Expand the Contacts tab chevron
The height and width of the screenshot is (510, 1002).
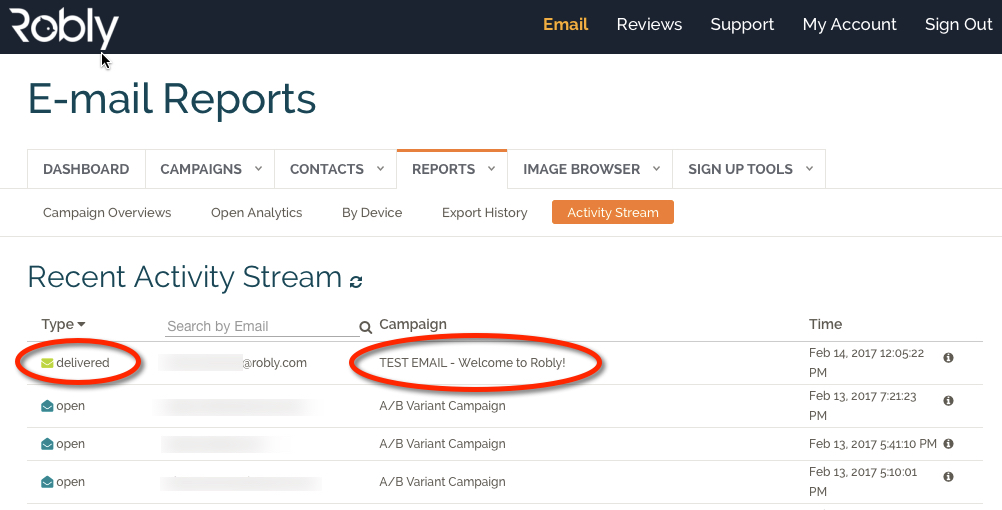click(380, 169)
